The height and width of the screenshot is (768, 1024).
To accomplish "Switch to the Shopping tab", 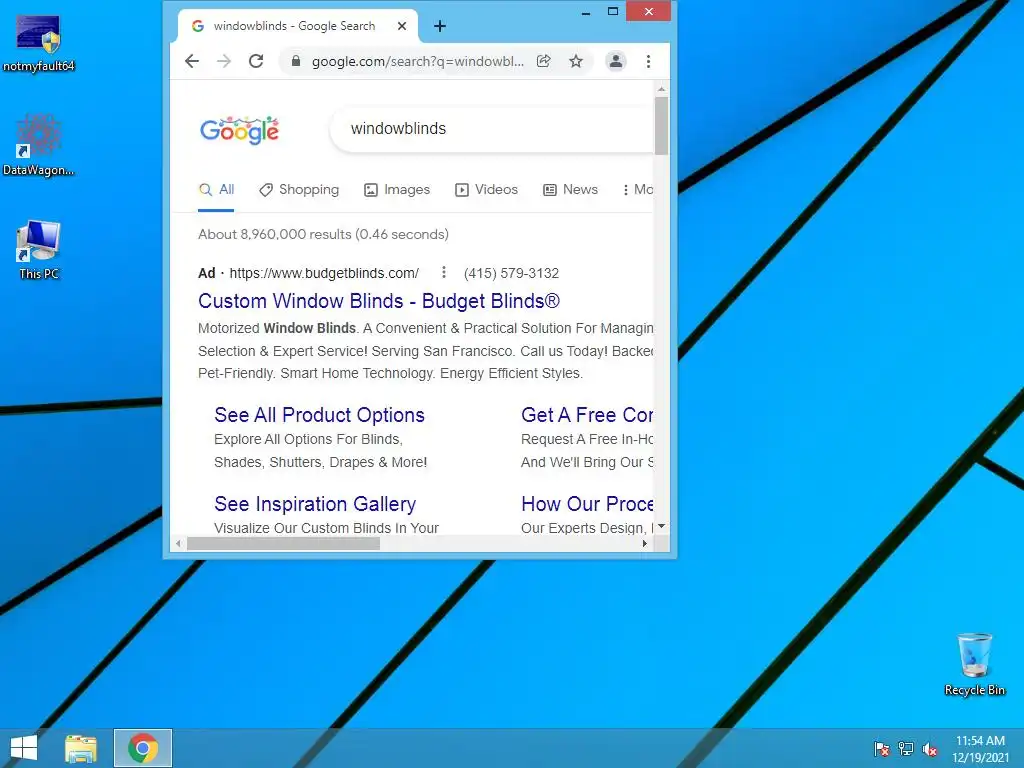I will tap(299, 190).
